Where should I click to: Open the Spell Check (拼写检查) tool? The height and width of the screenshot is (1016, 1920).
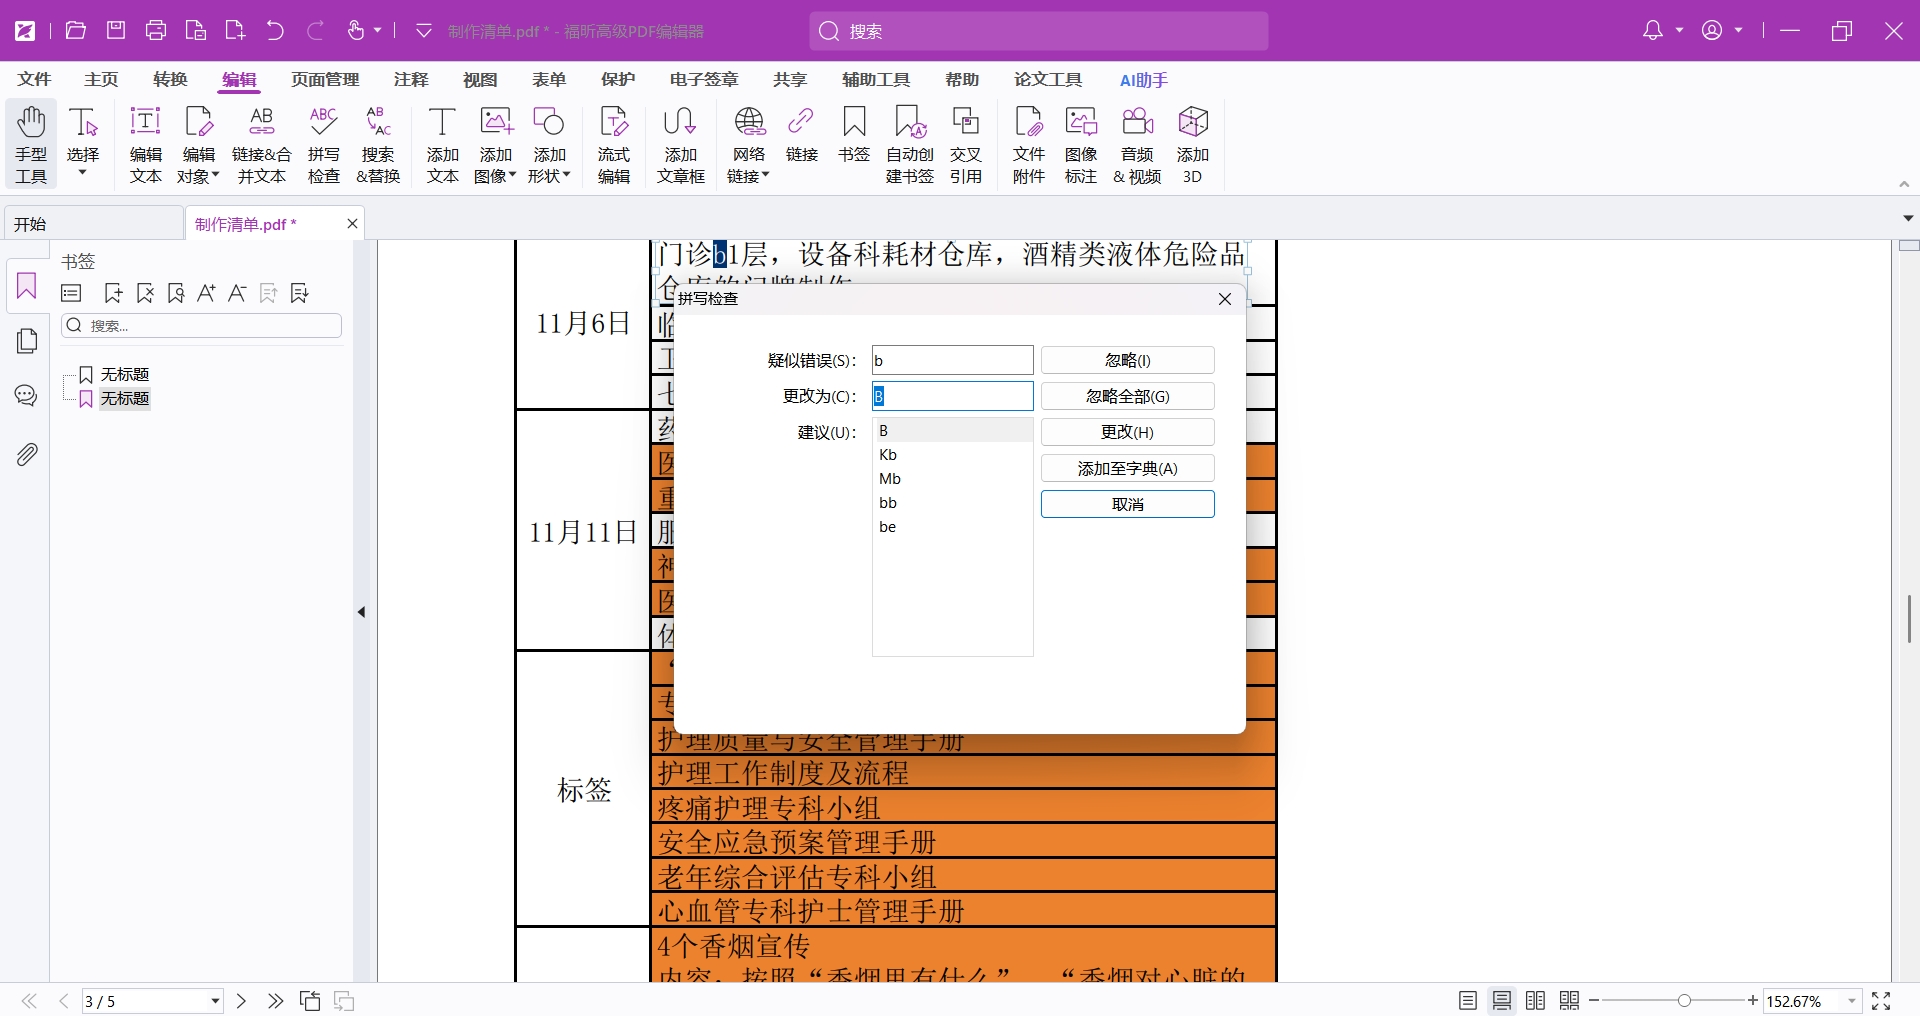tap(323, 144)
